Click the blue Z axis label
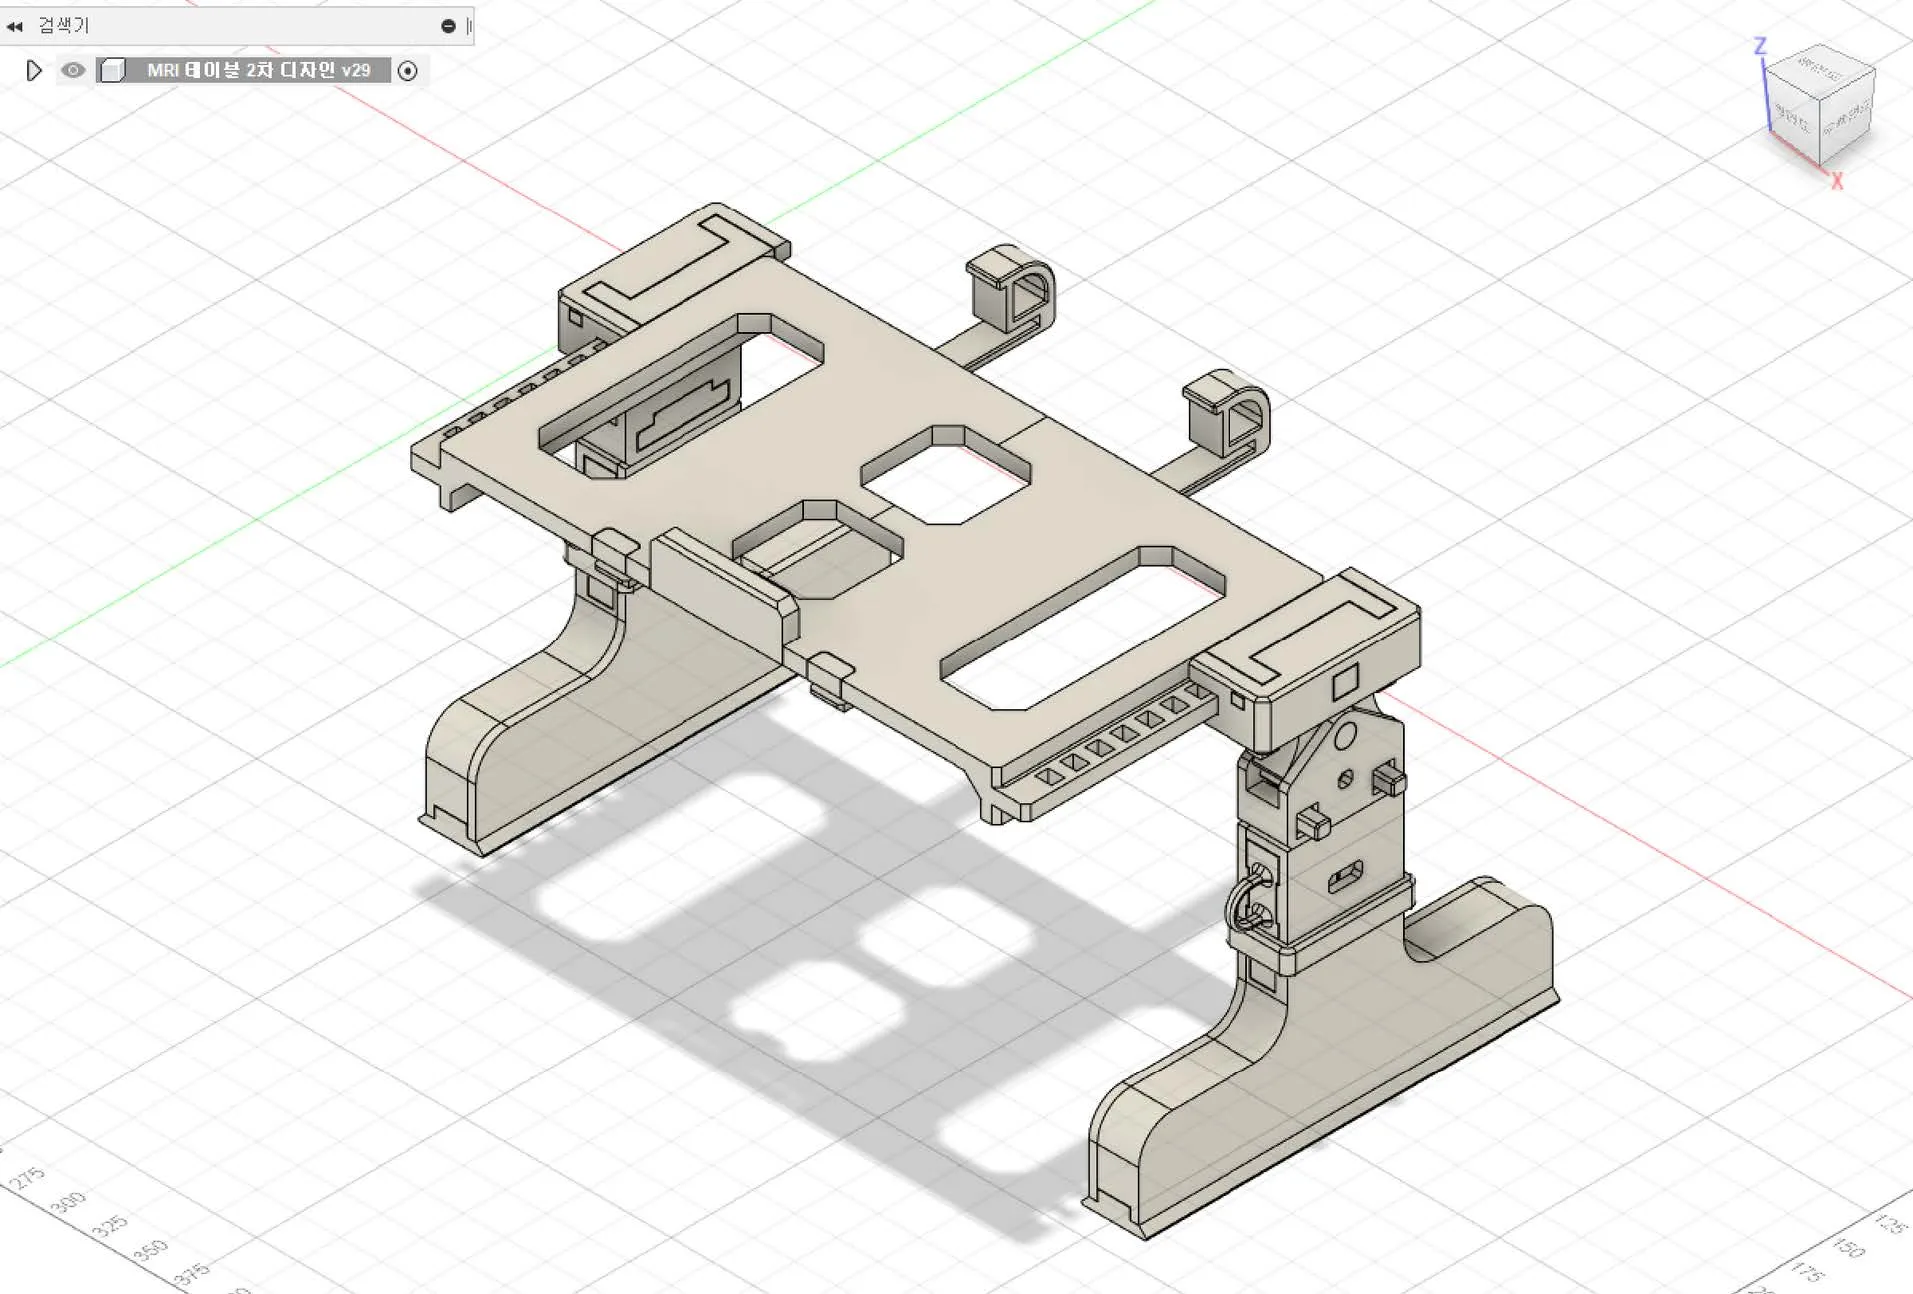This screenshot has width=1913, height=1294. (x=1760, y=46)
